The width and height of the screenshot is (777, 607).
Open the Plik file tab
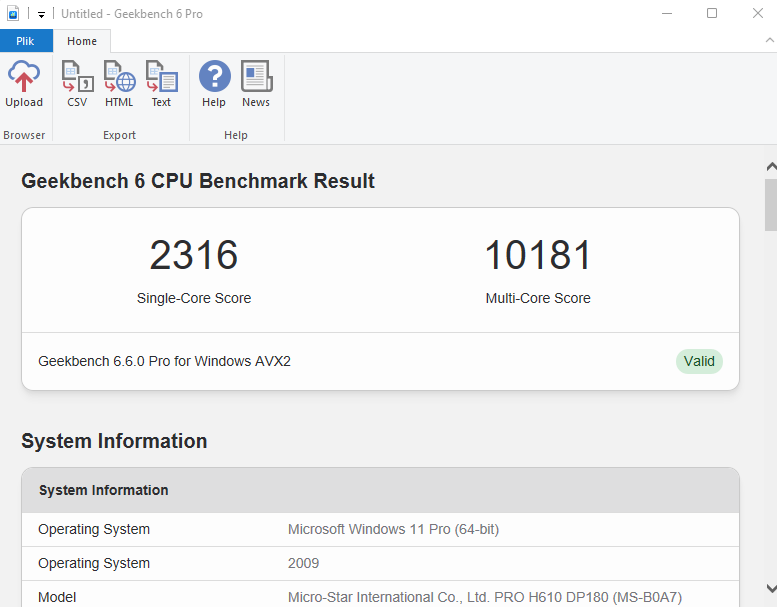[x=26, y=41]
